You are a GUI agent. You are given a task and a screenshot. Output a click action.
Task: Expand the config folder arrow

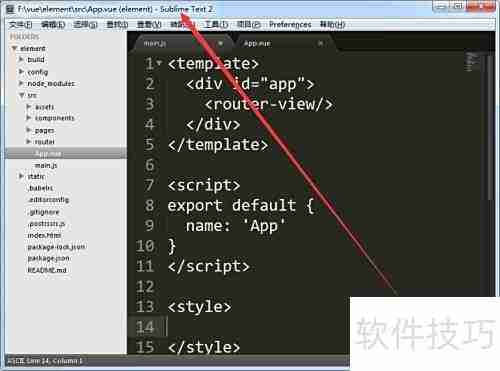(x=21, y=72)
